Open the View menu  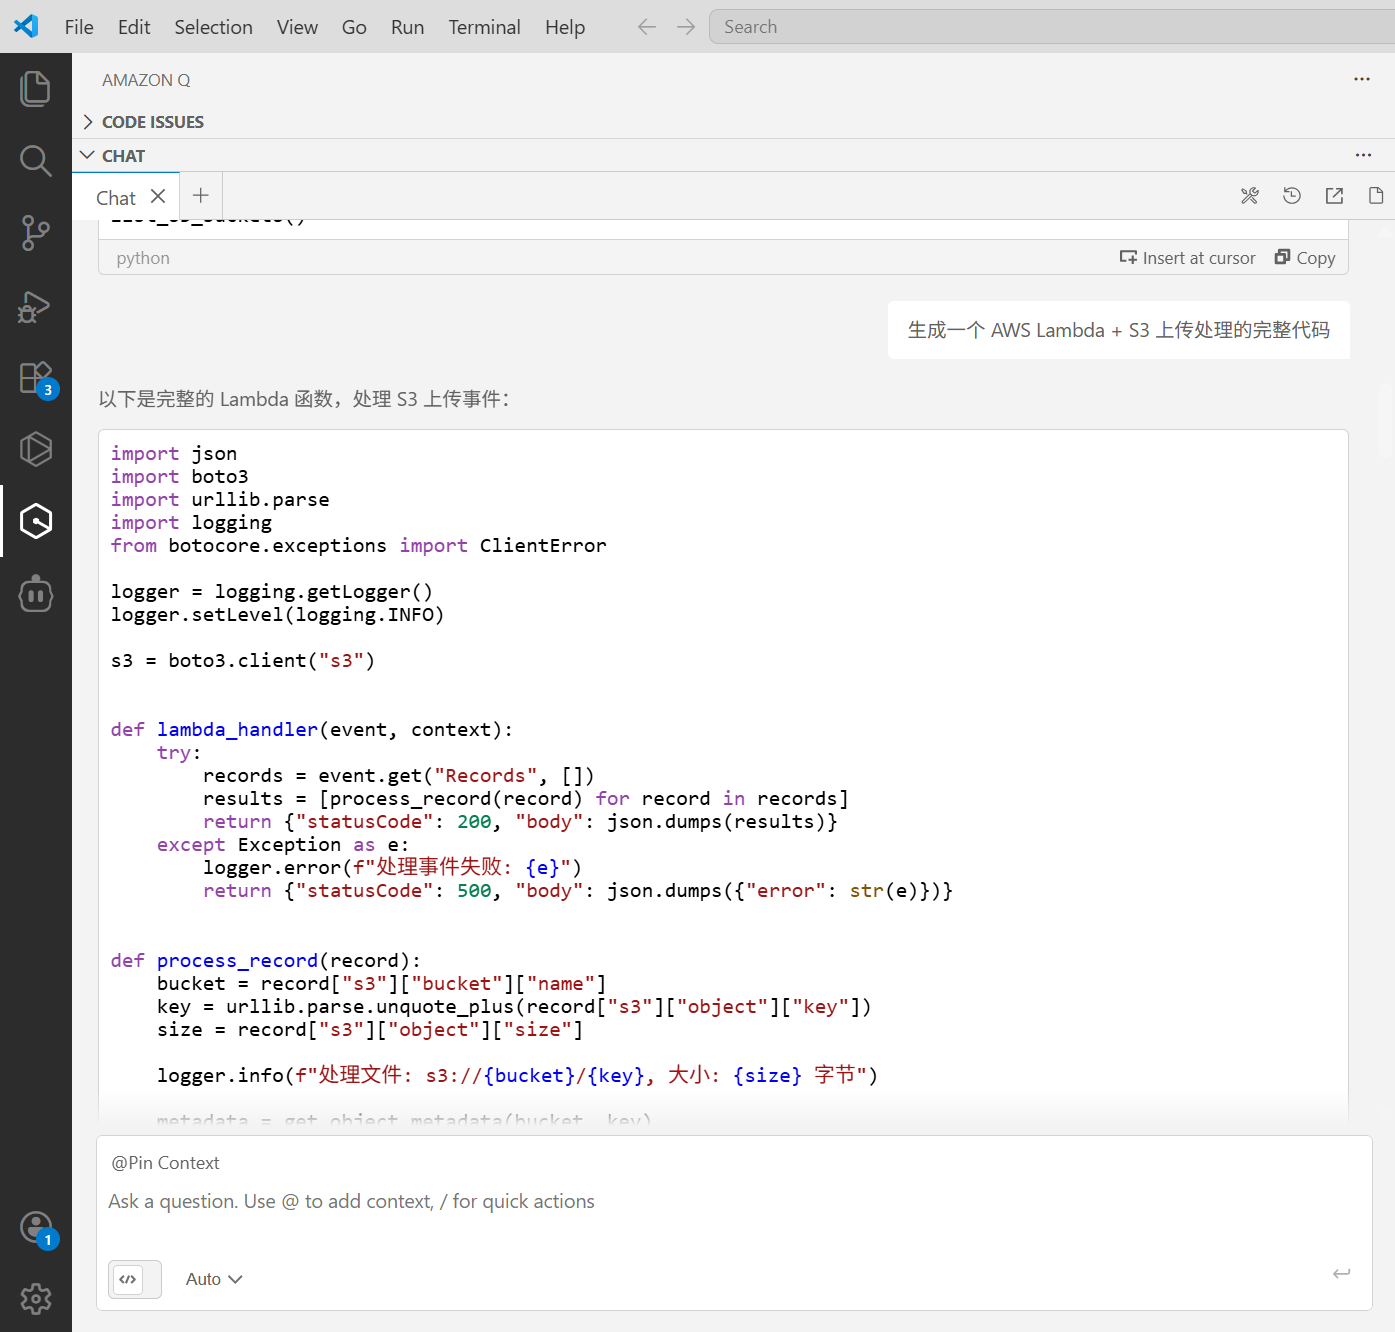pos(297,27)
